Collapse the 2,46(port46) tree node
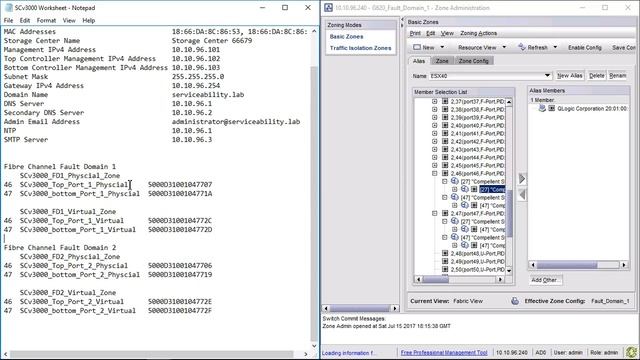 (435, 173)
